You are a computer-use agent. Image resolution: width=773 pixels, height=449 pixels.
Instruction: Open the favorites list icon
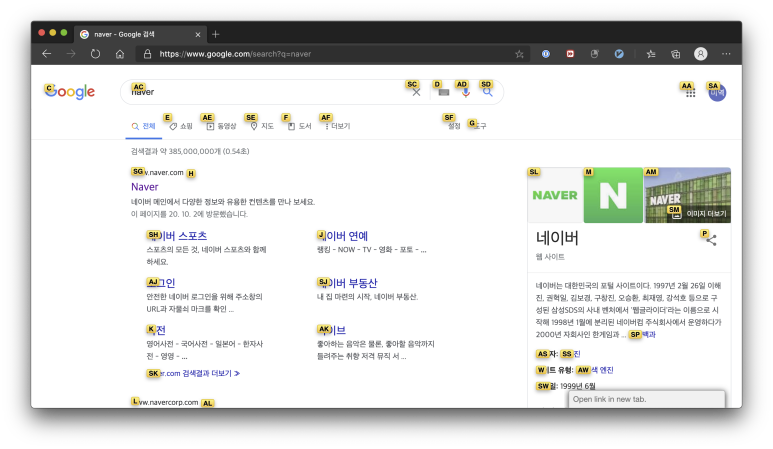(651, 54)
